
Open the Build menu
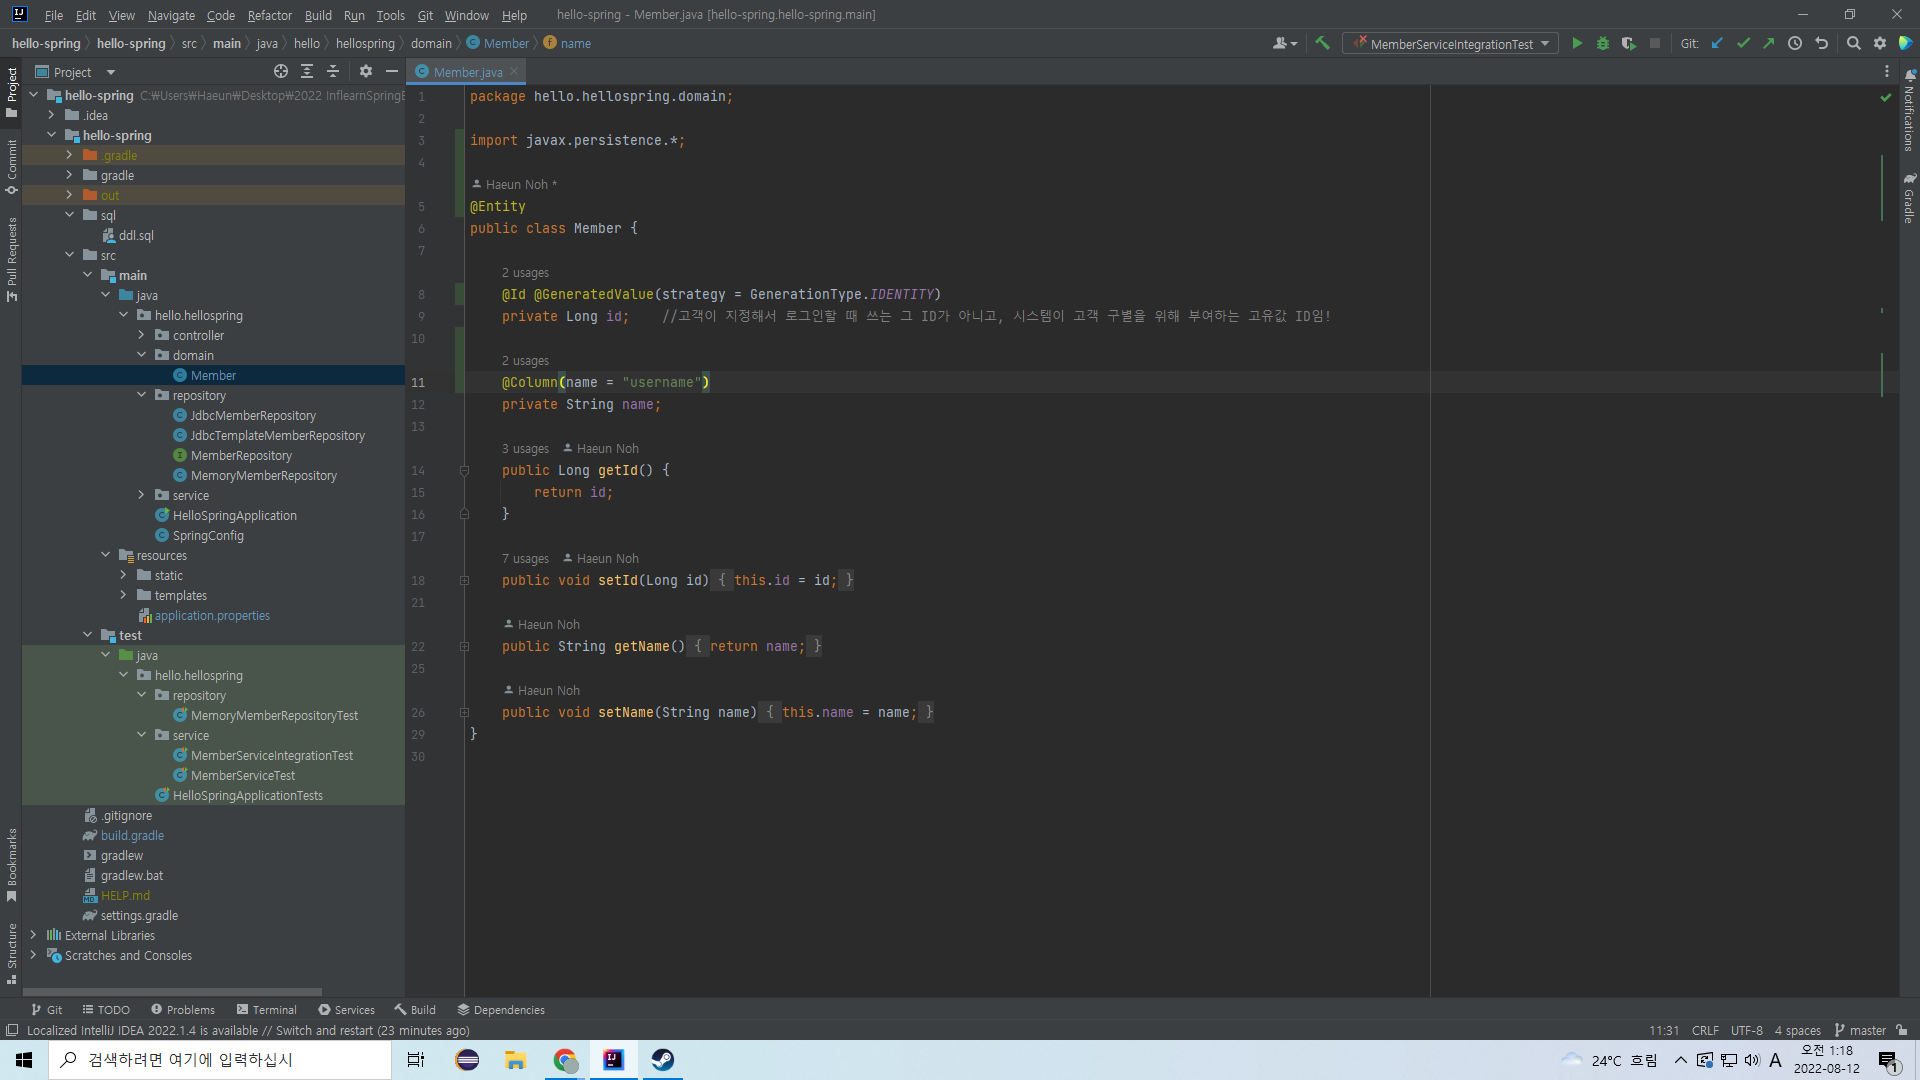point(318,15)
